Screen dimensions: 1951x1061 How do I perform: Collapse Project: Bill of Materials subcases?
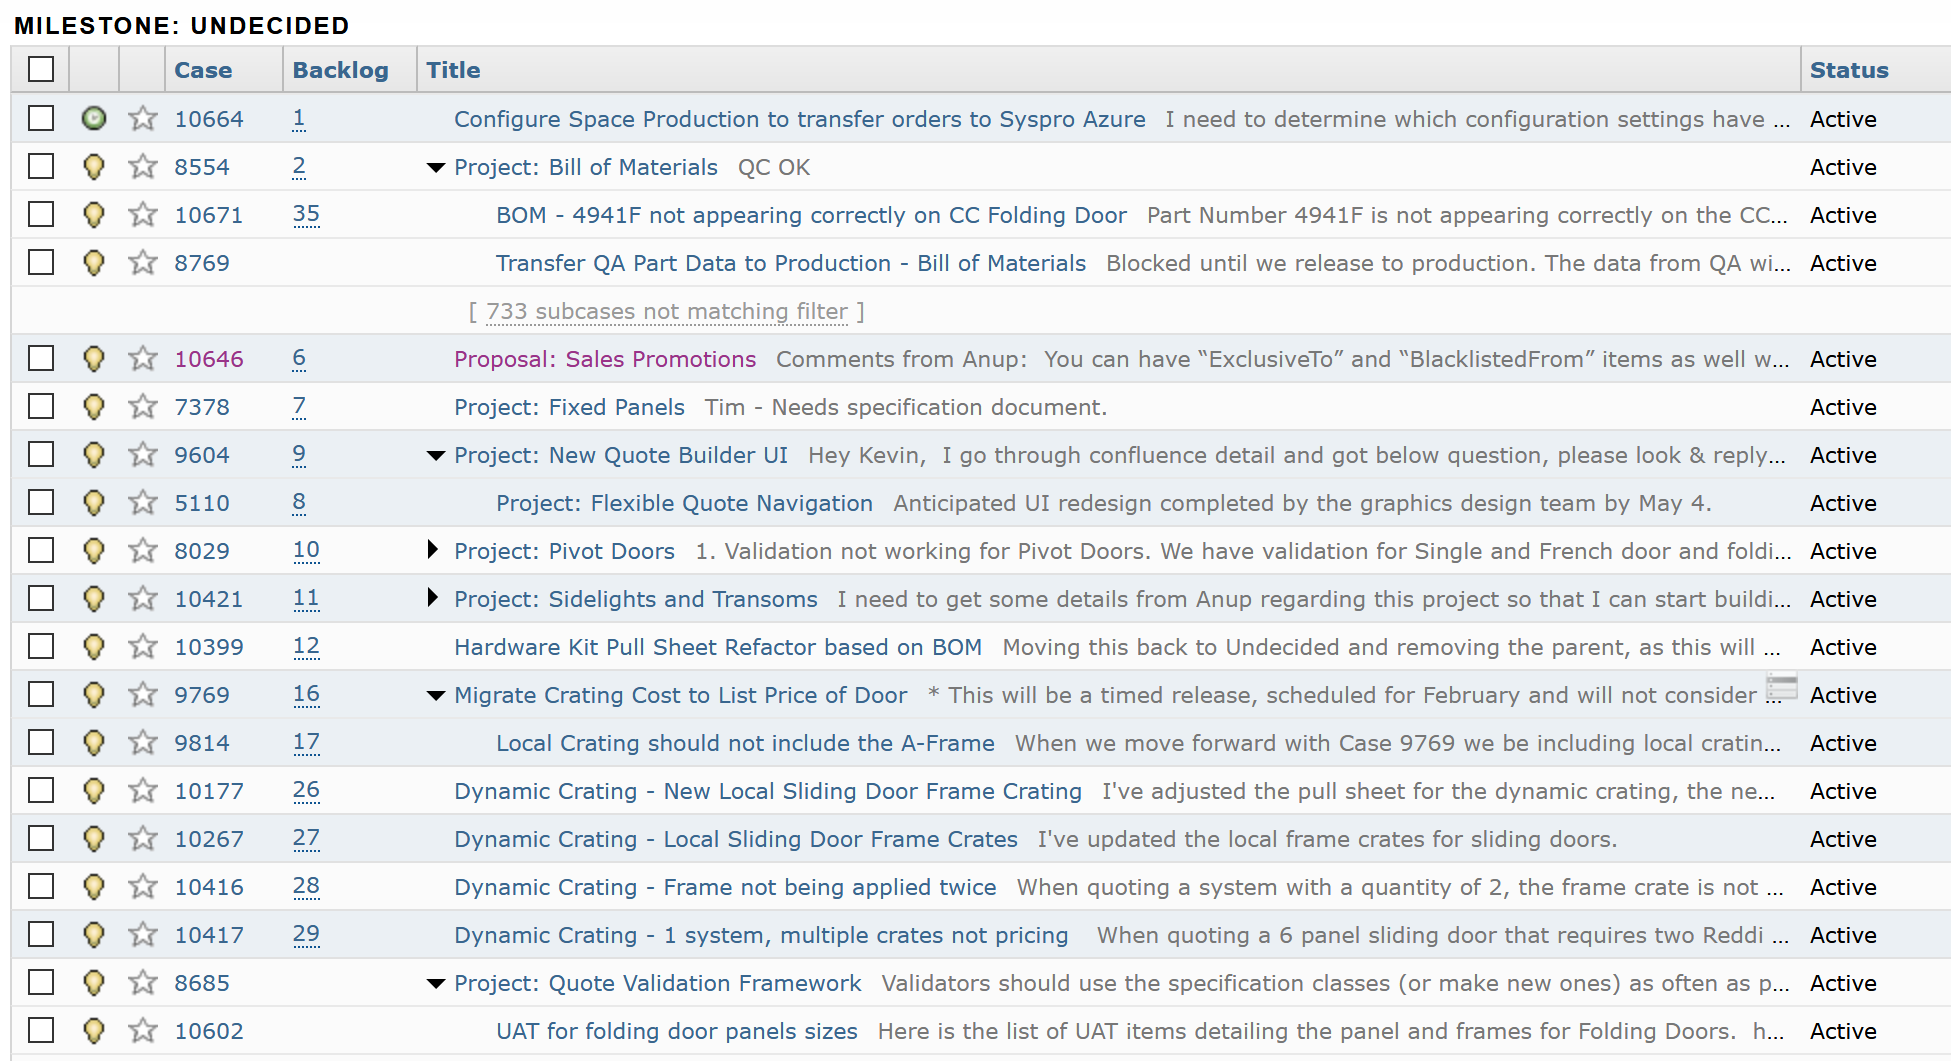click(x=435, y=168)
